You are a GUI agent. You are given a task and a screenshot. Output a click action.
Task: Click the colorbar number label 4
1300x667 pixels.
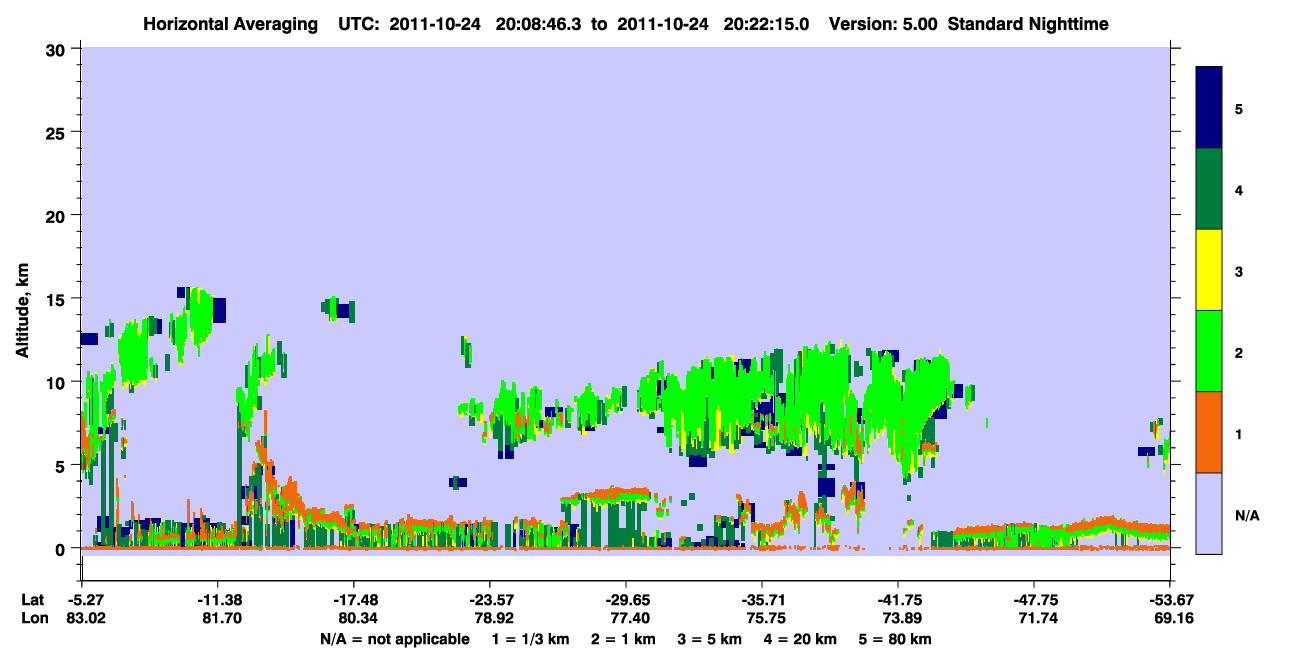[x=1239, y=189]
